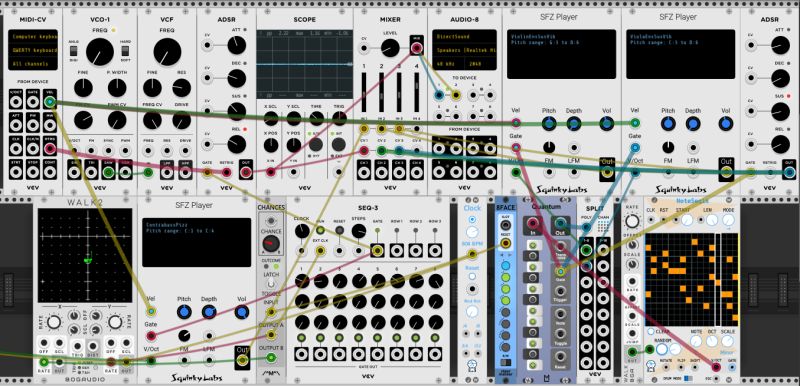Image resolution: width=800 pixels, height=386 pixels.
Task: Click the SCOPE X IN jack
Action: click(270, 172)
